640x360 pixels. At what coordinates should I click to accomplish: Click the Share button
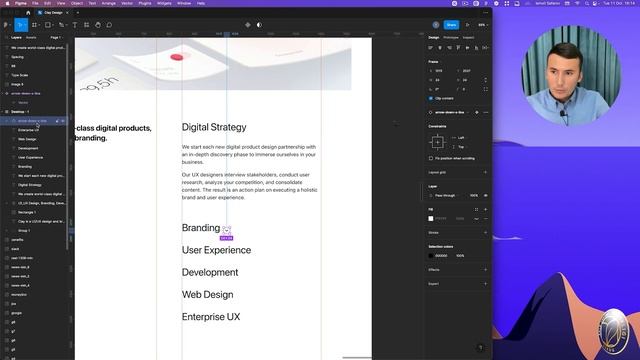coord(451,25)
